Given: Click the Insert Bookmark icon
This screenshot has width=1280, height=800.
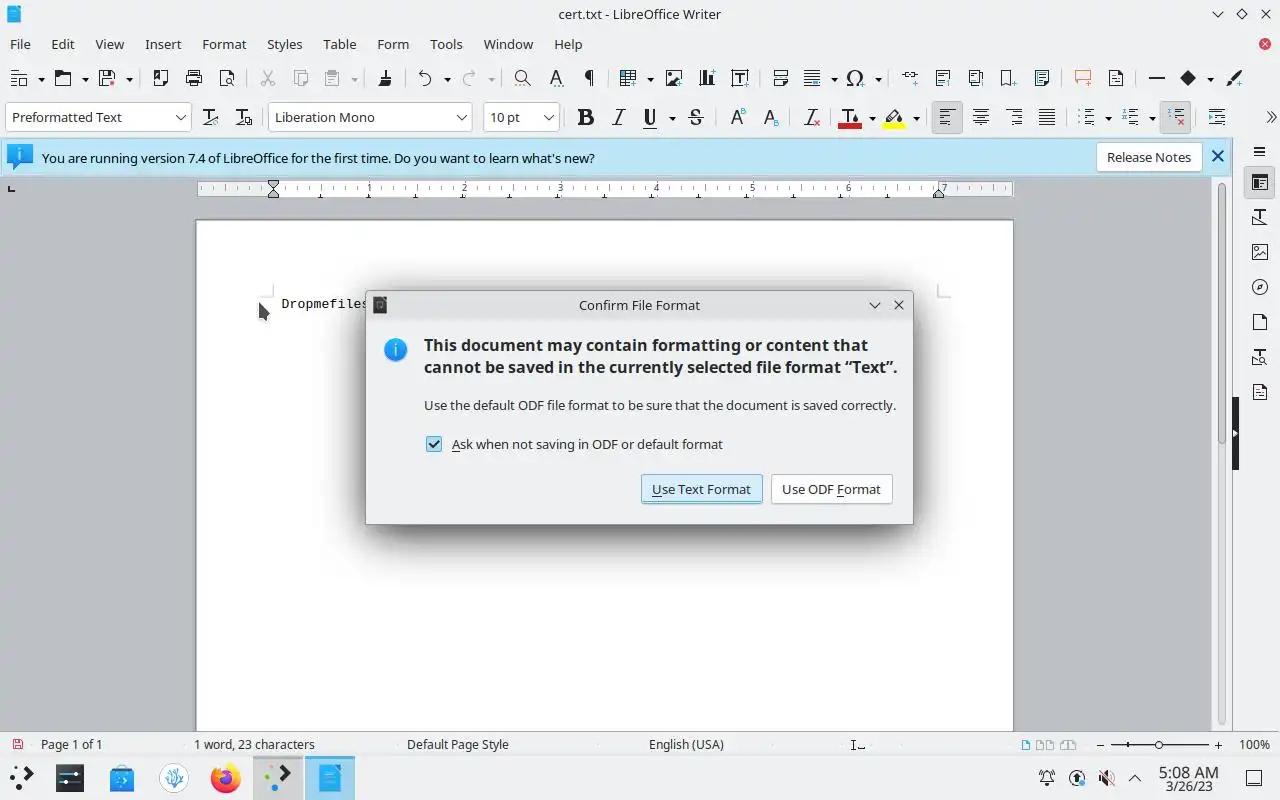Looking at the screenshot, I should pyautogui.click(x=1008, y=78).
